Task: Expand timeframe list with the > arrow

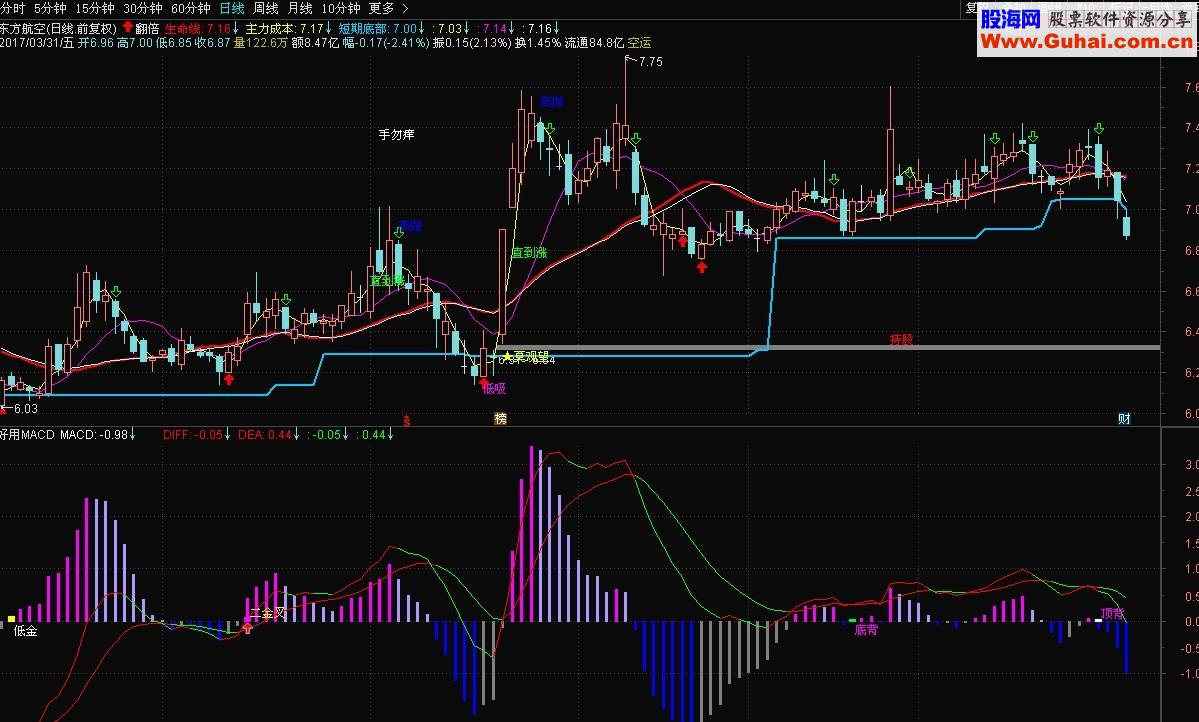Action: click(x=405, y=8)
